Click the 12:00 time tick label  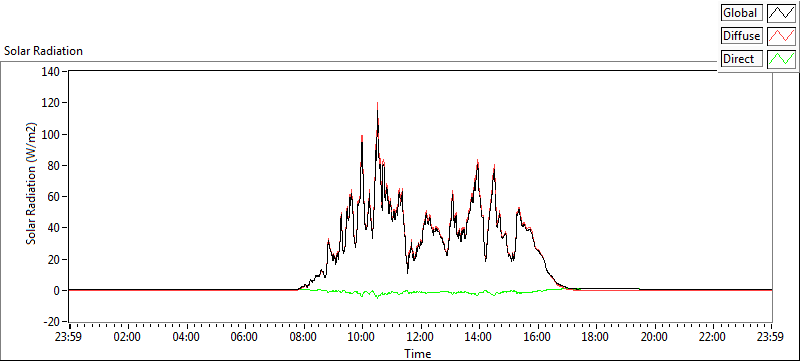420,337
